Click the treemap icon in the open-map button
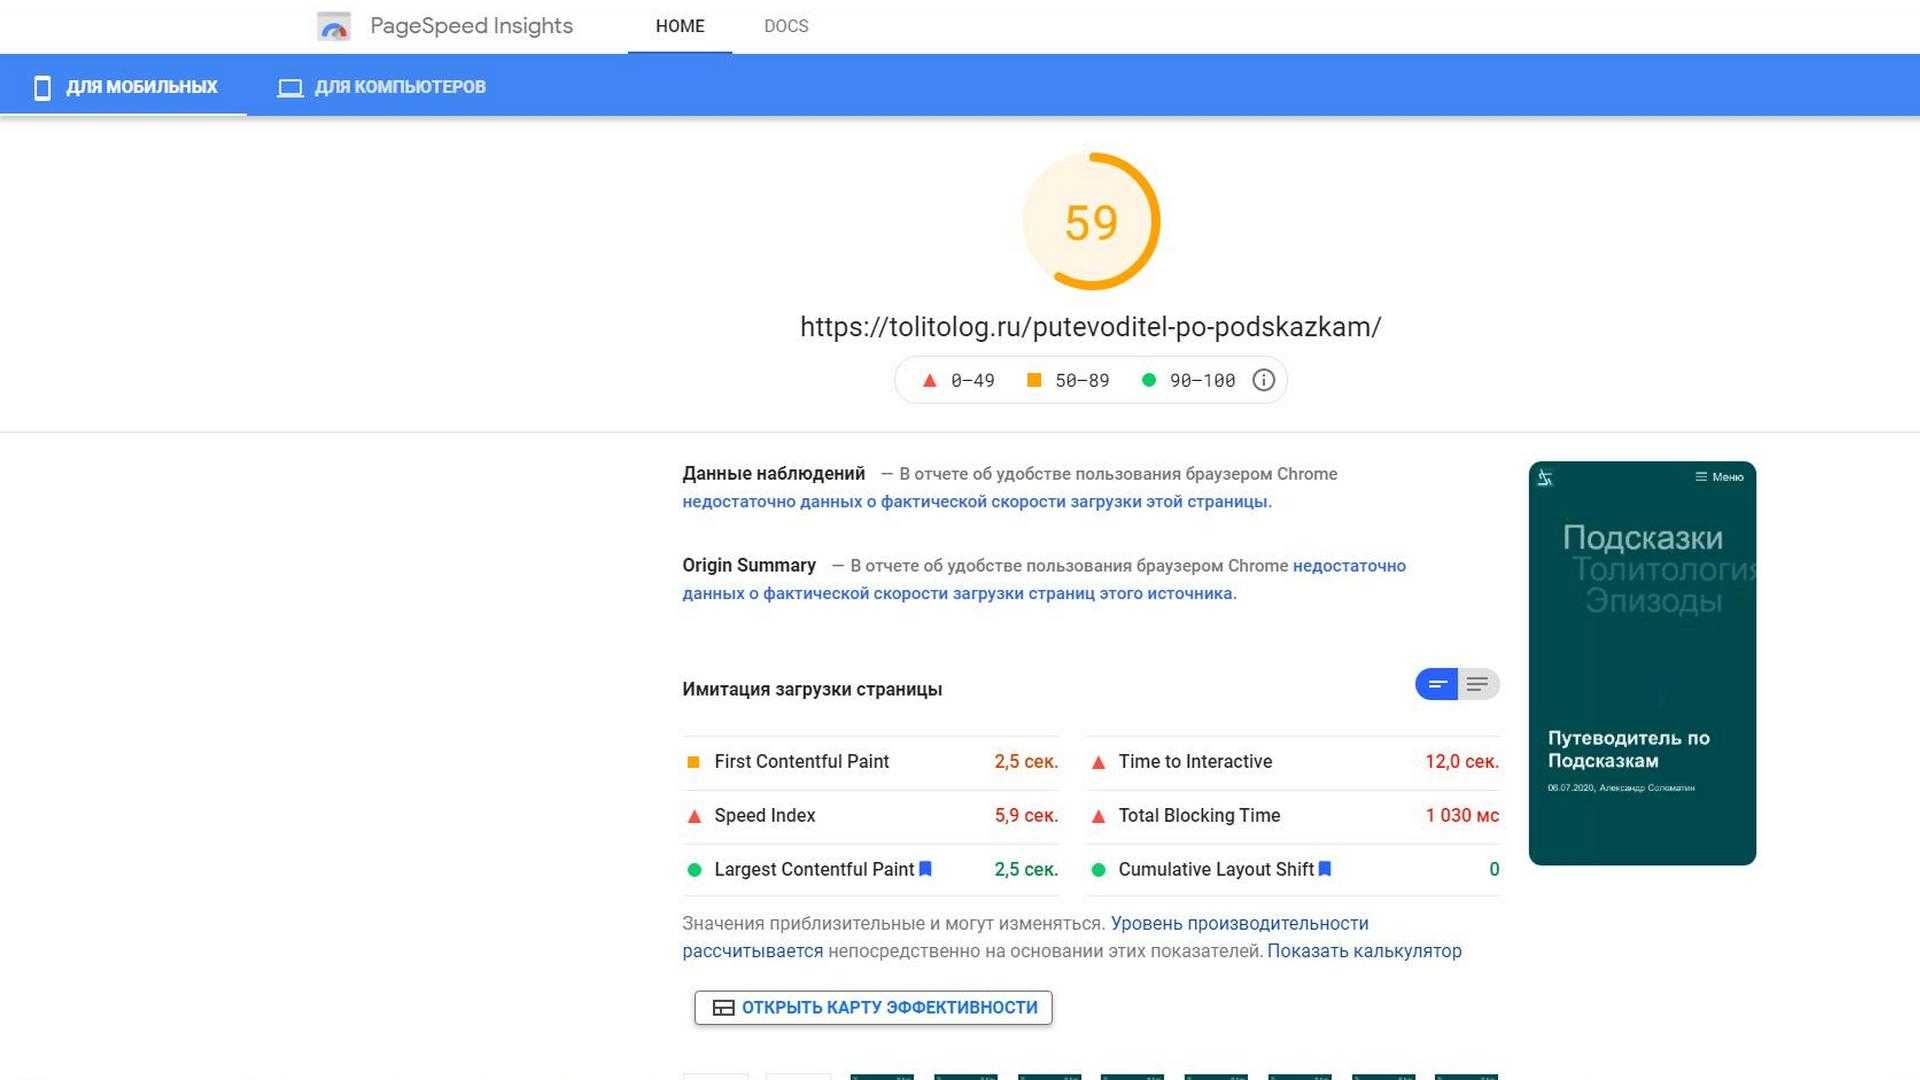Image resolution: width=1920 pixels, height=1080 pixels. (x=723, y=1008)
